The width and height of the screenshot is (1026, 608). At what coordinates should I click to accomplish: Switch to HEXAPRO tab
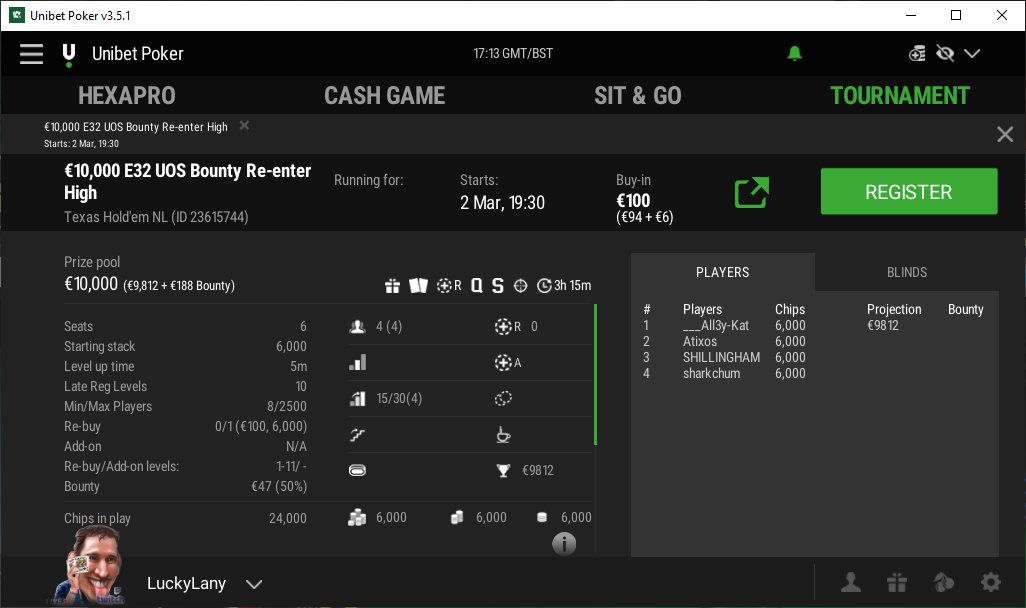tap(127, 96)
